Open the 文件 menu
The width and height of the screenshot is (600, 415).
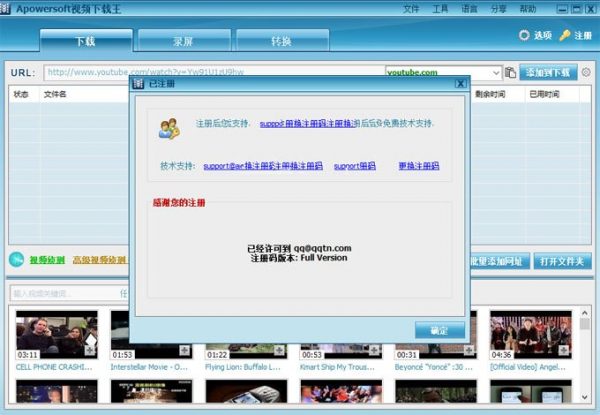(x=411, y=9)
